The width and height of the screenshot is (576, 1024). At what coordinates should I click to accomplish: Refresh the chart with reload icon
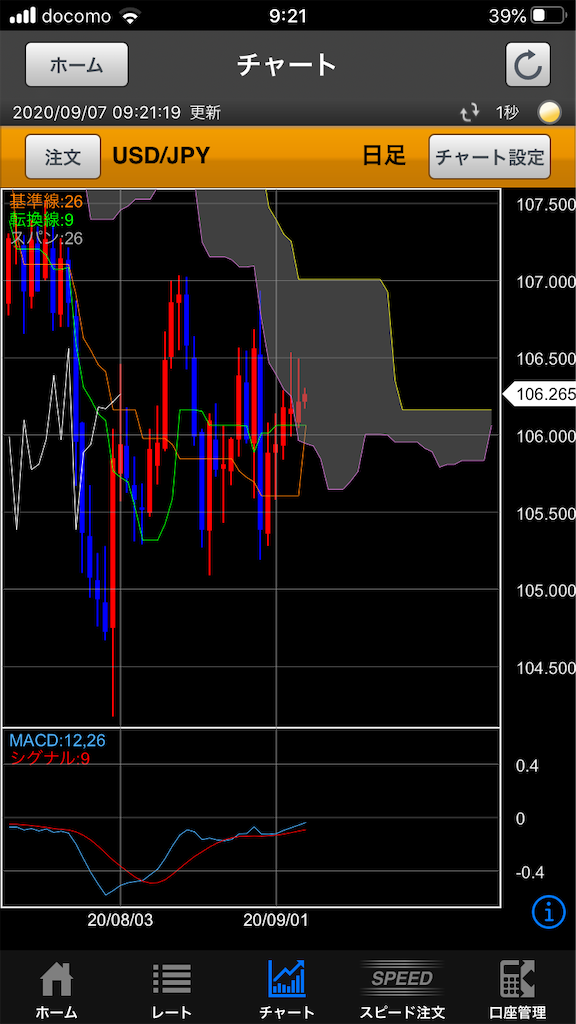(x=528, y=65)
